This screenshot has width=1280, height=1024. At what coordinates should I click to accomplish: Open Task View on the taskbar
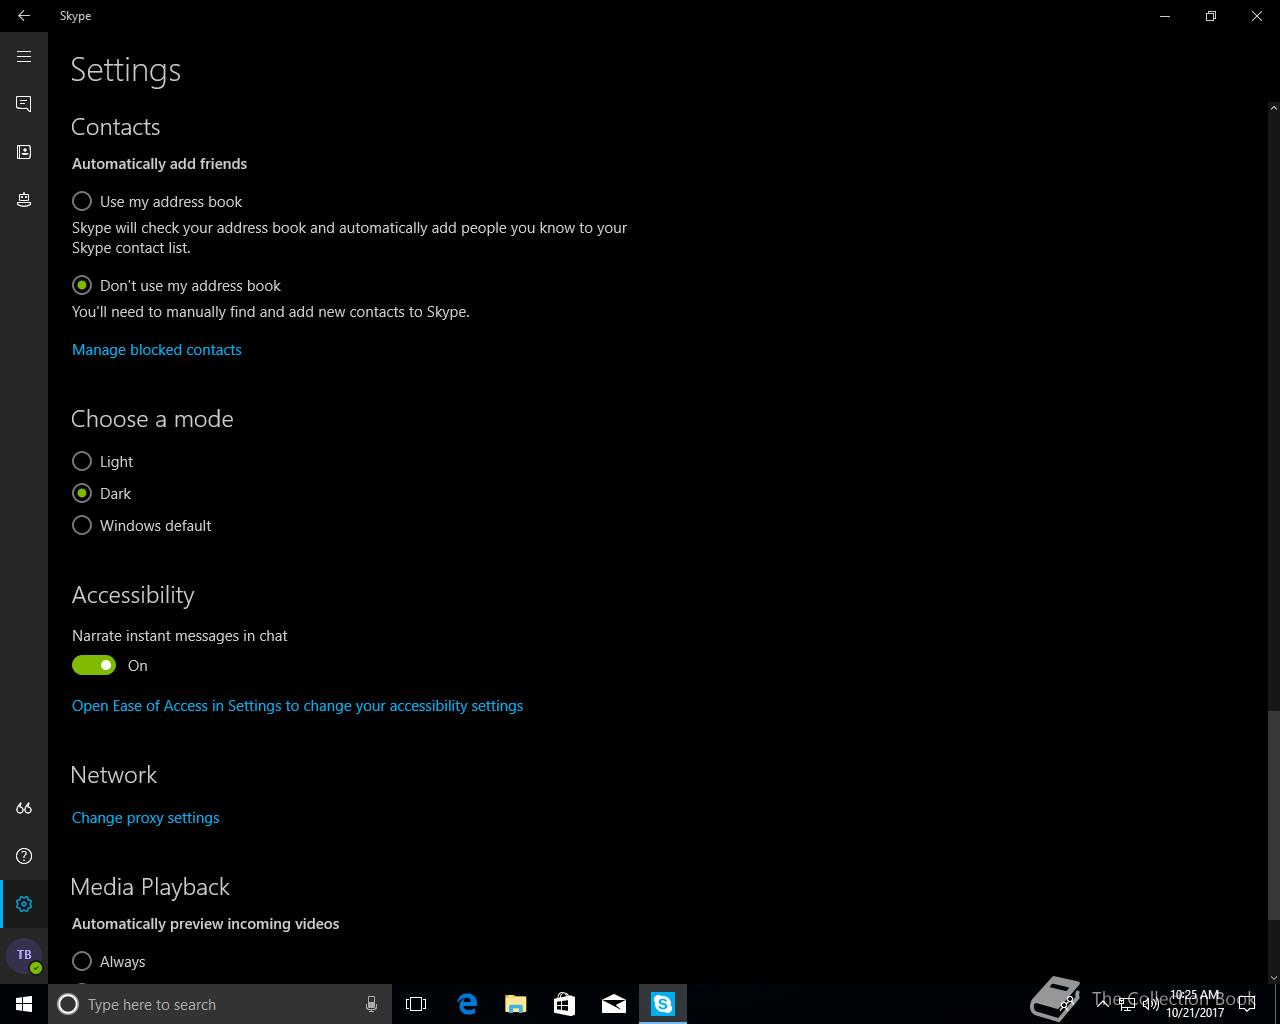[416, 1004]
